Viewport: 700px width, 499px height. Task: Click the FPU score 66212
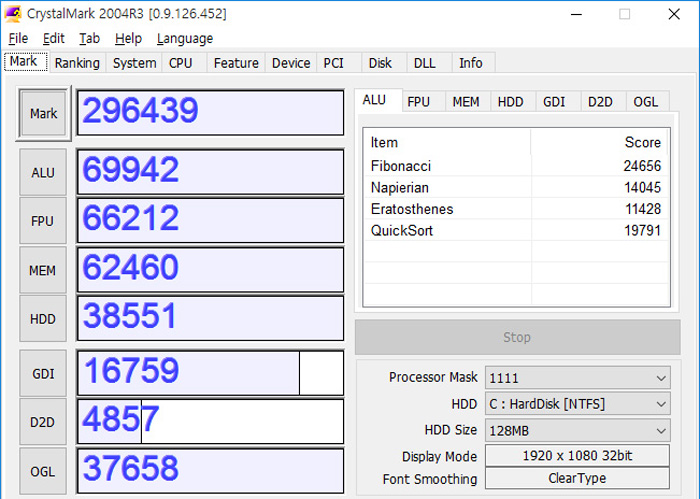pos(210,220)
